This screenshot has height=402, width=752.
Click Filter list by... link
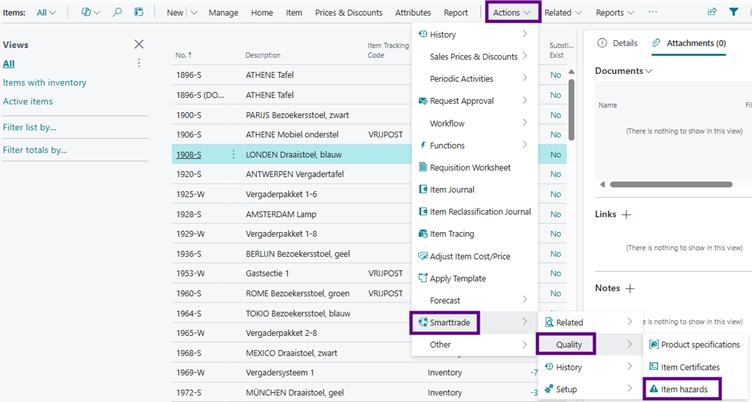[29, 127]
